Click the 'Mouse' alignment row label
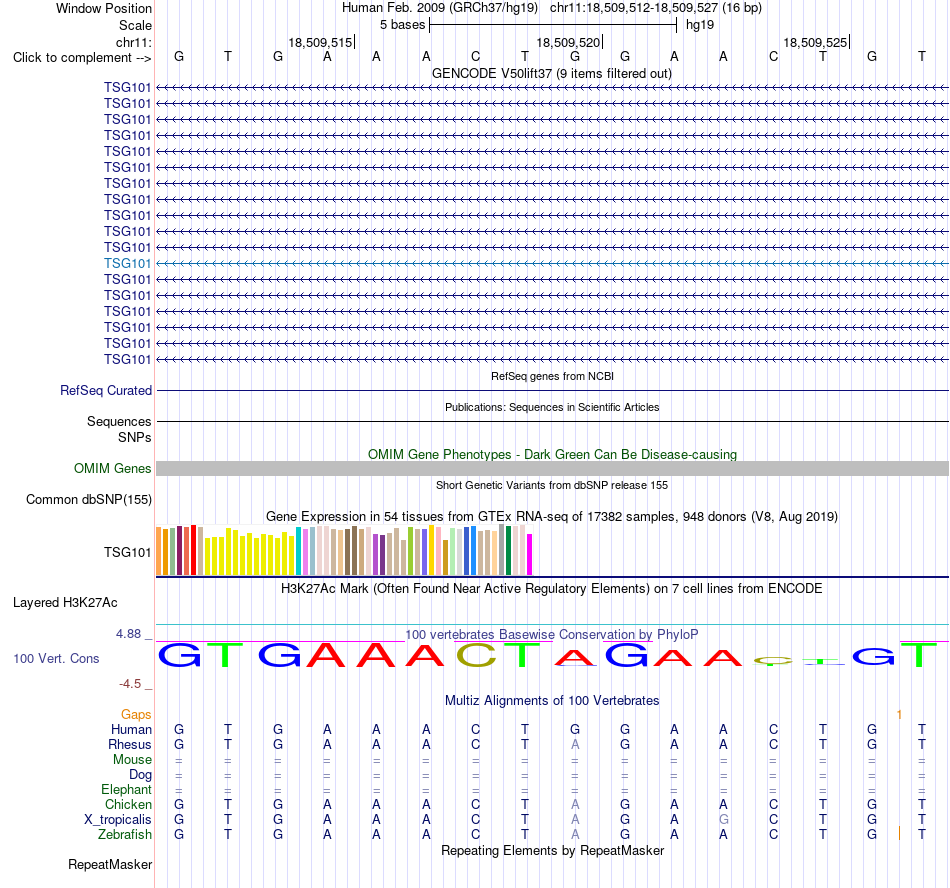 (x=132, y=760)
